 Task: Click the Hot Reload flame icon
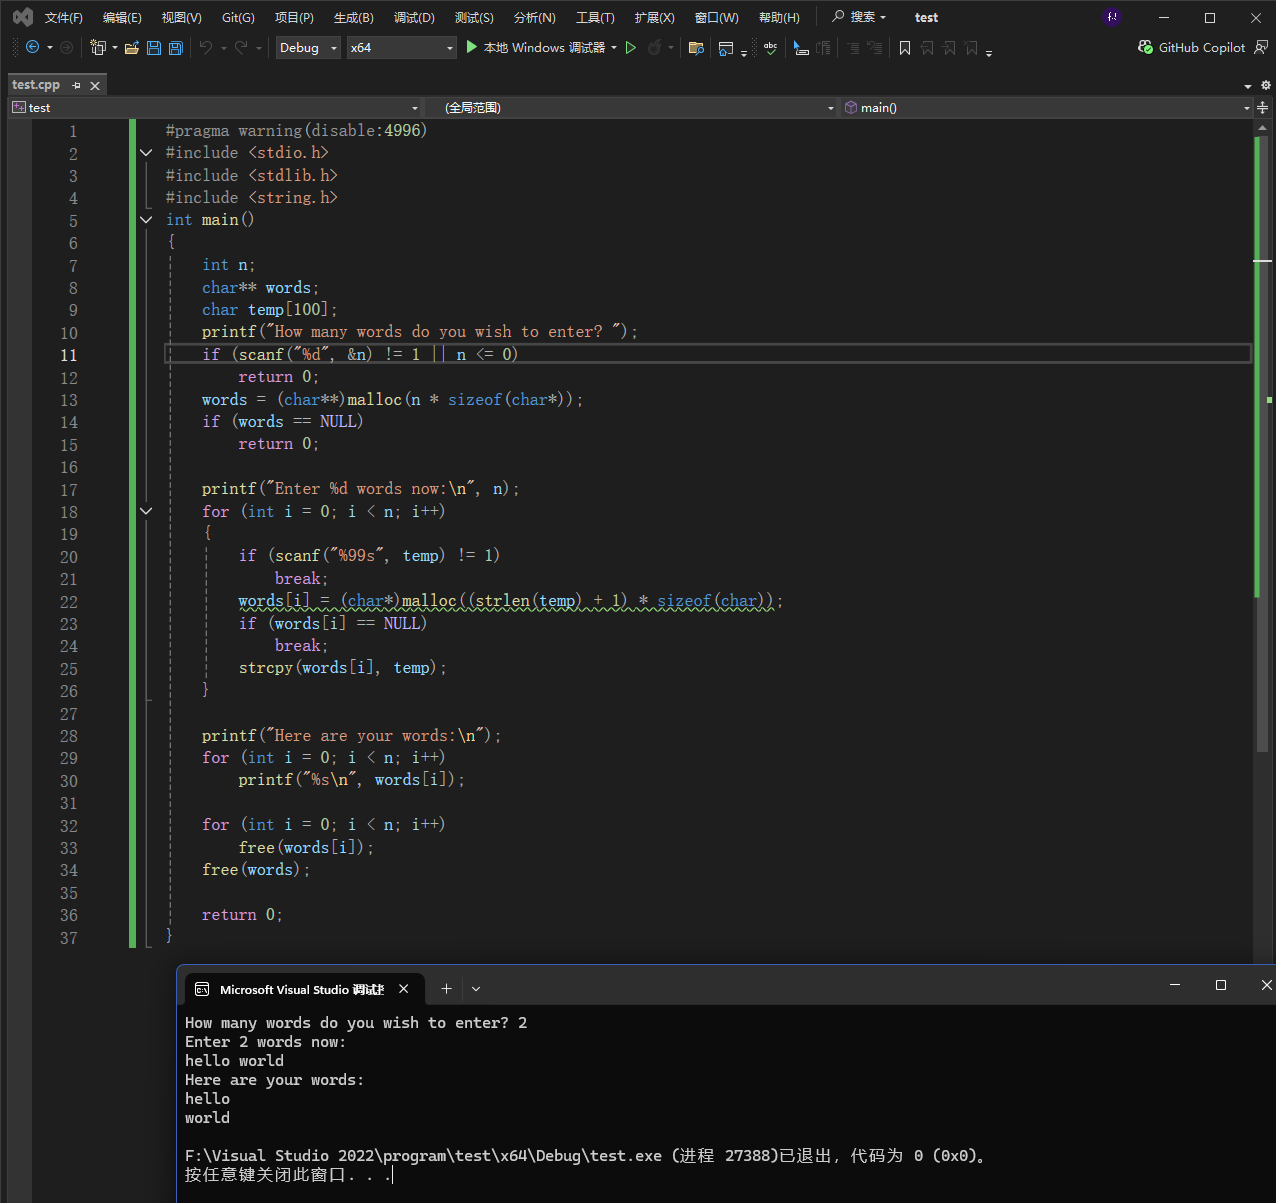pyautogui.click(x=654, y=47)
